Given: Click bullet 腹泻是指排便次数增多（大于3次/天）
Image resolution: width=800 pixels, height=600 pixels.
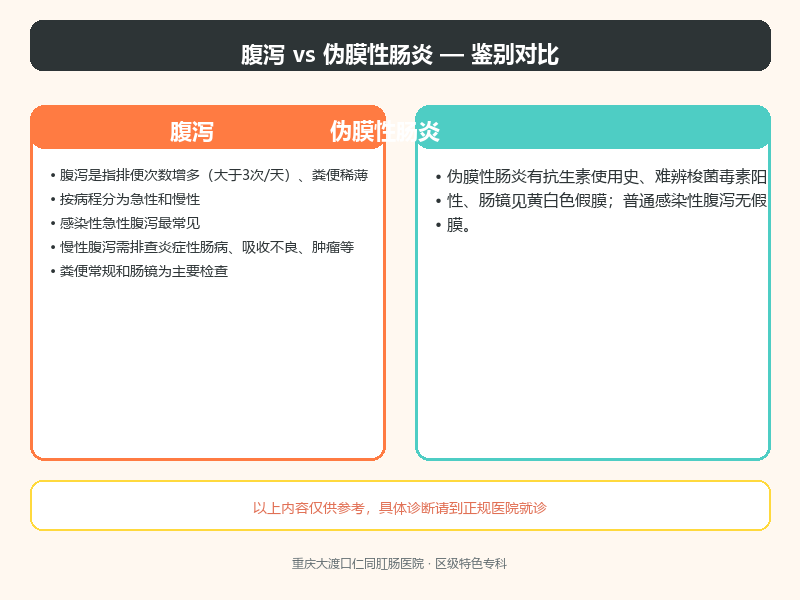Looking at the screenshot, I should [x=209, y=175].
